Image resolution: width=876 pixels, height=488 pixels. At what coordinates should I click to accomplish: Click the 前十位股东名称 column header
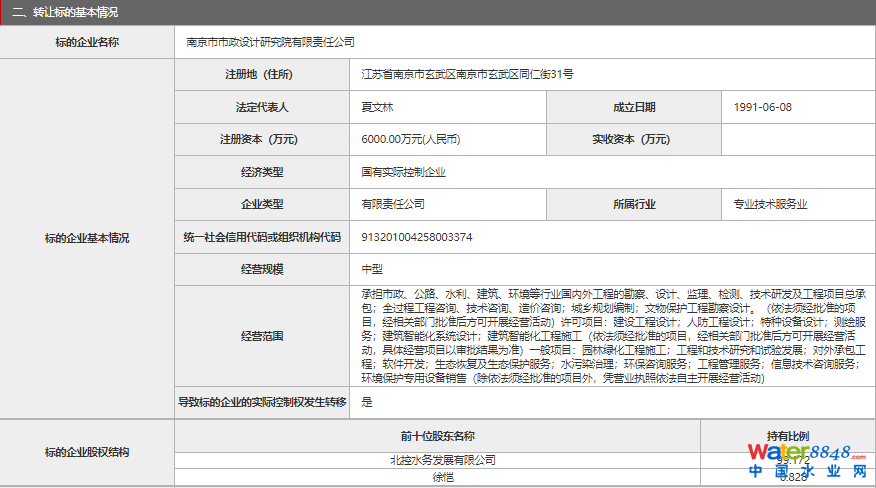coord(437,436)
